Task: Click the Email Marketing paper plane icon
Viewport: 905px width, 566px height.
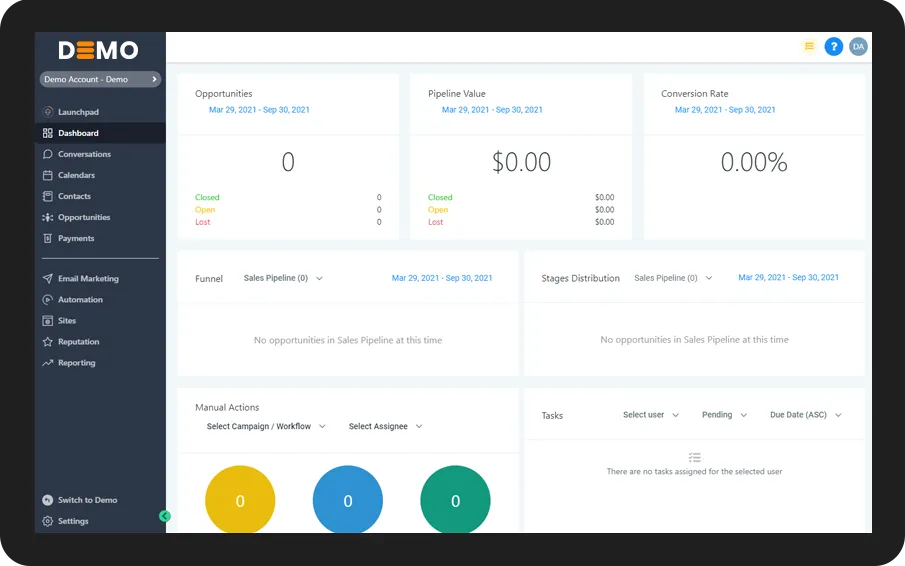Action: pos(48,279)
